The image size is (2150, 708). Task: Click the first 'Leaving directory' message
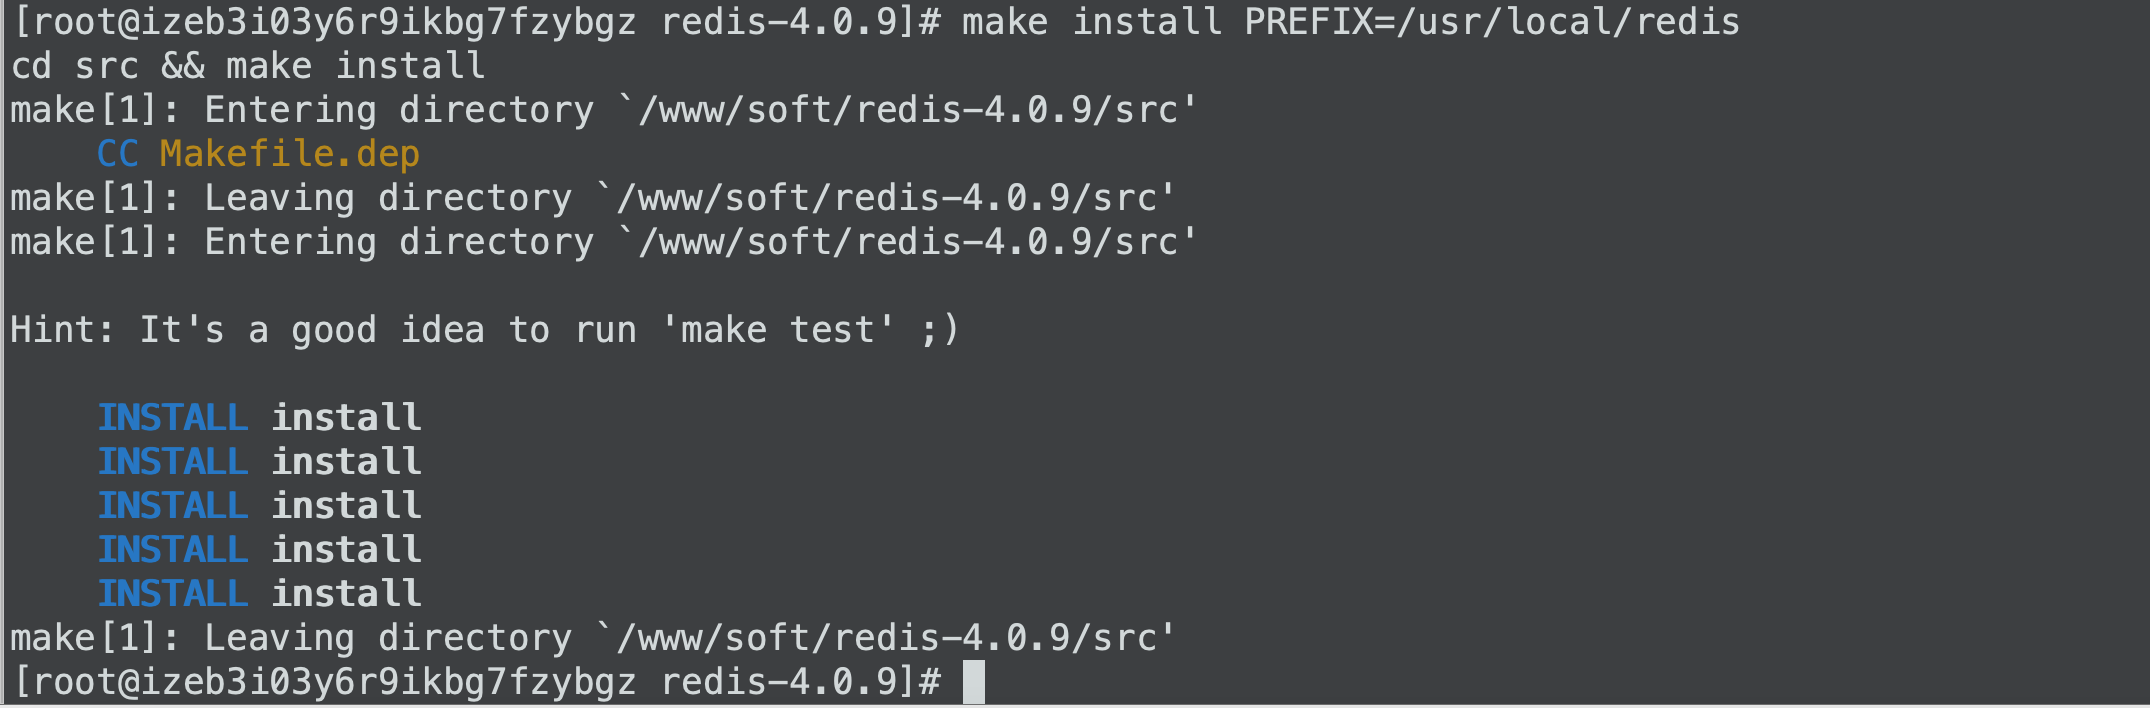click(x=593, y=198)
